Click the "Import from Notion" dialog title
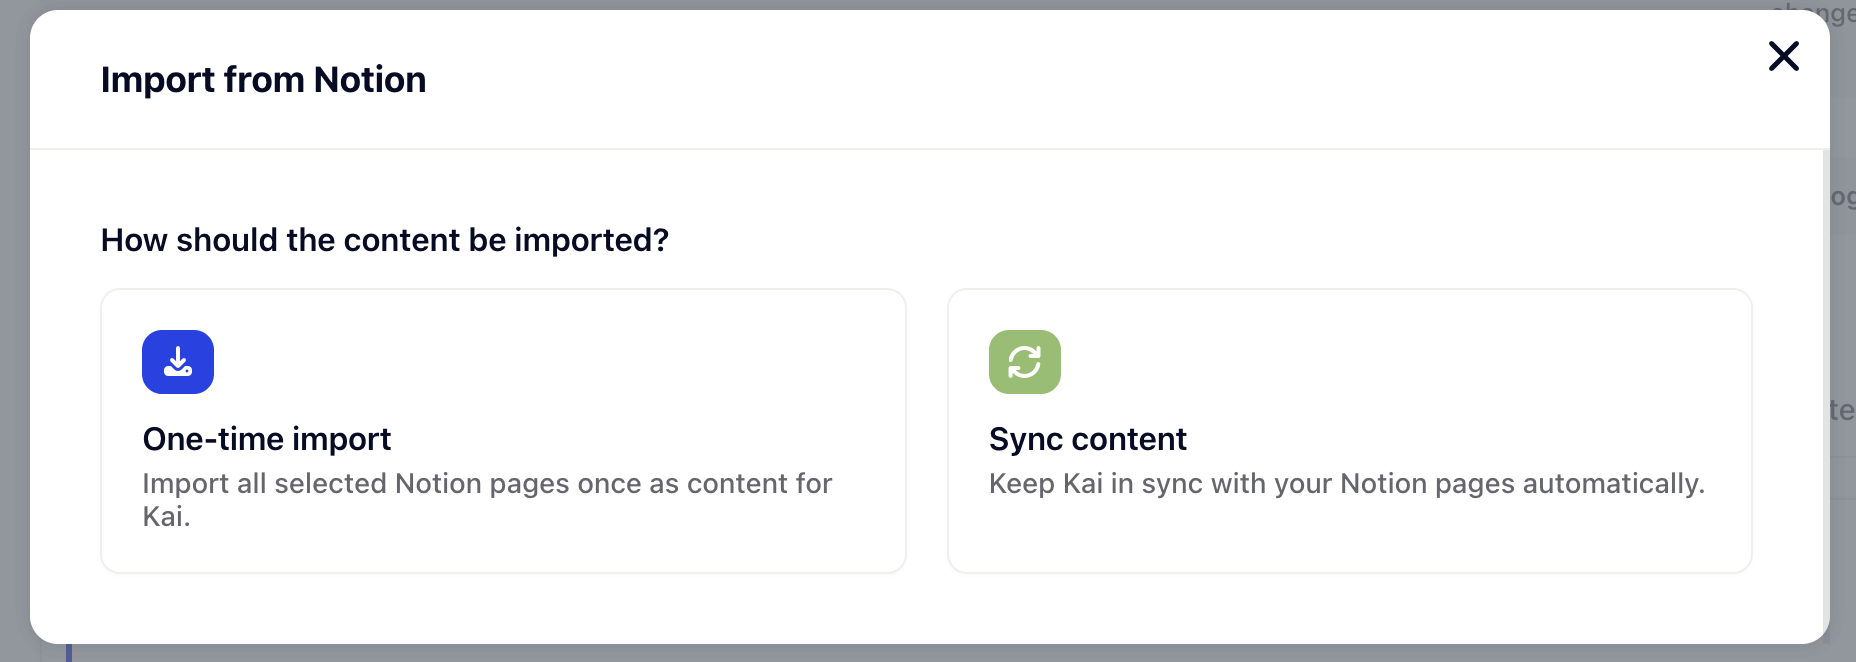This screenshot has width=1856, height=662. click(x=263, y=80)
